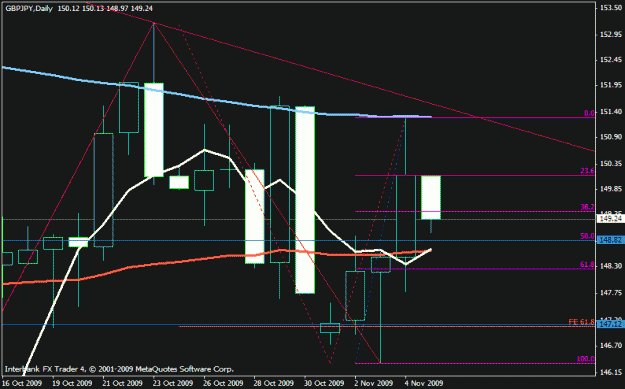Viewport: 625px width, 389px height.
Task: Select the 150.90 price axis label
Action: [x=611, y=137]
